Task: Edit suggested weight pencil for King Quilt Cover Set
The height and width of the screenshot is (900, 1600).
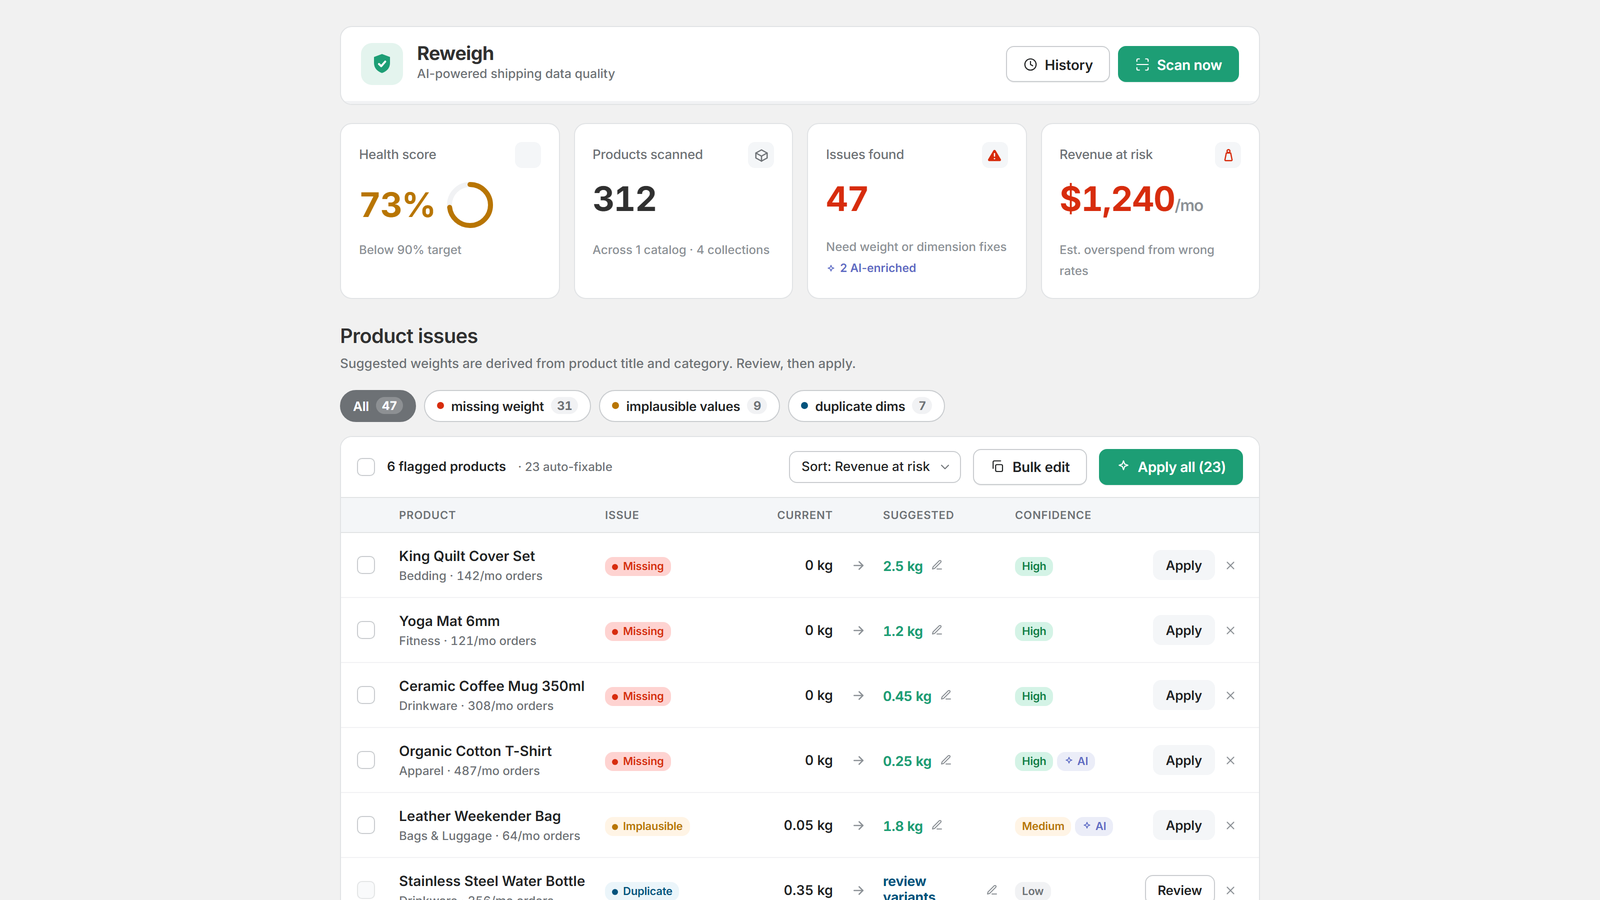Action: (x=937, y=565)
